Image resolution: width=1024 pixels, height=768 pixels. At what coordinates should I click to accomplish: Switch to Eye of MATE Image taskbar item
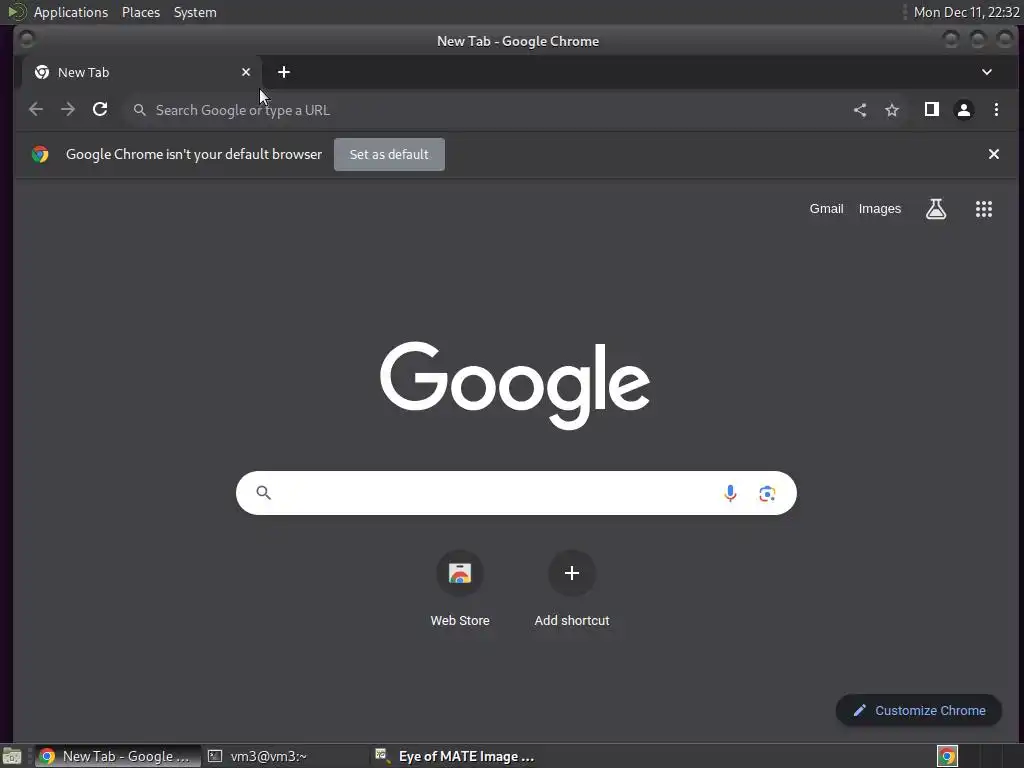pos(455,756)
